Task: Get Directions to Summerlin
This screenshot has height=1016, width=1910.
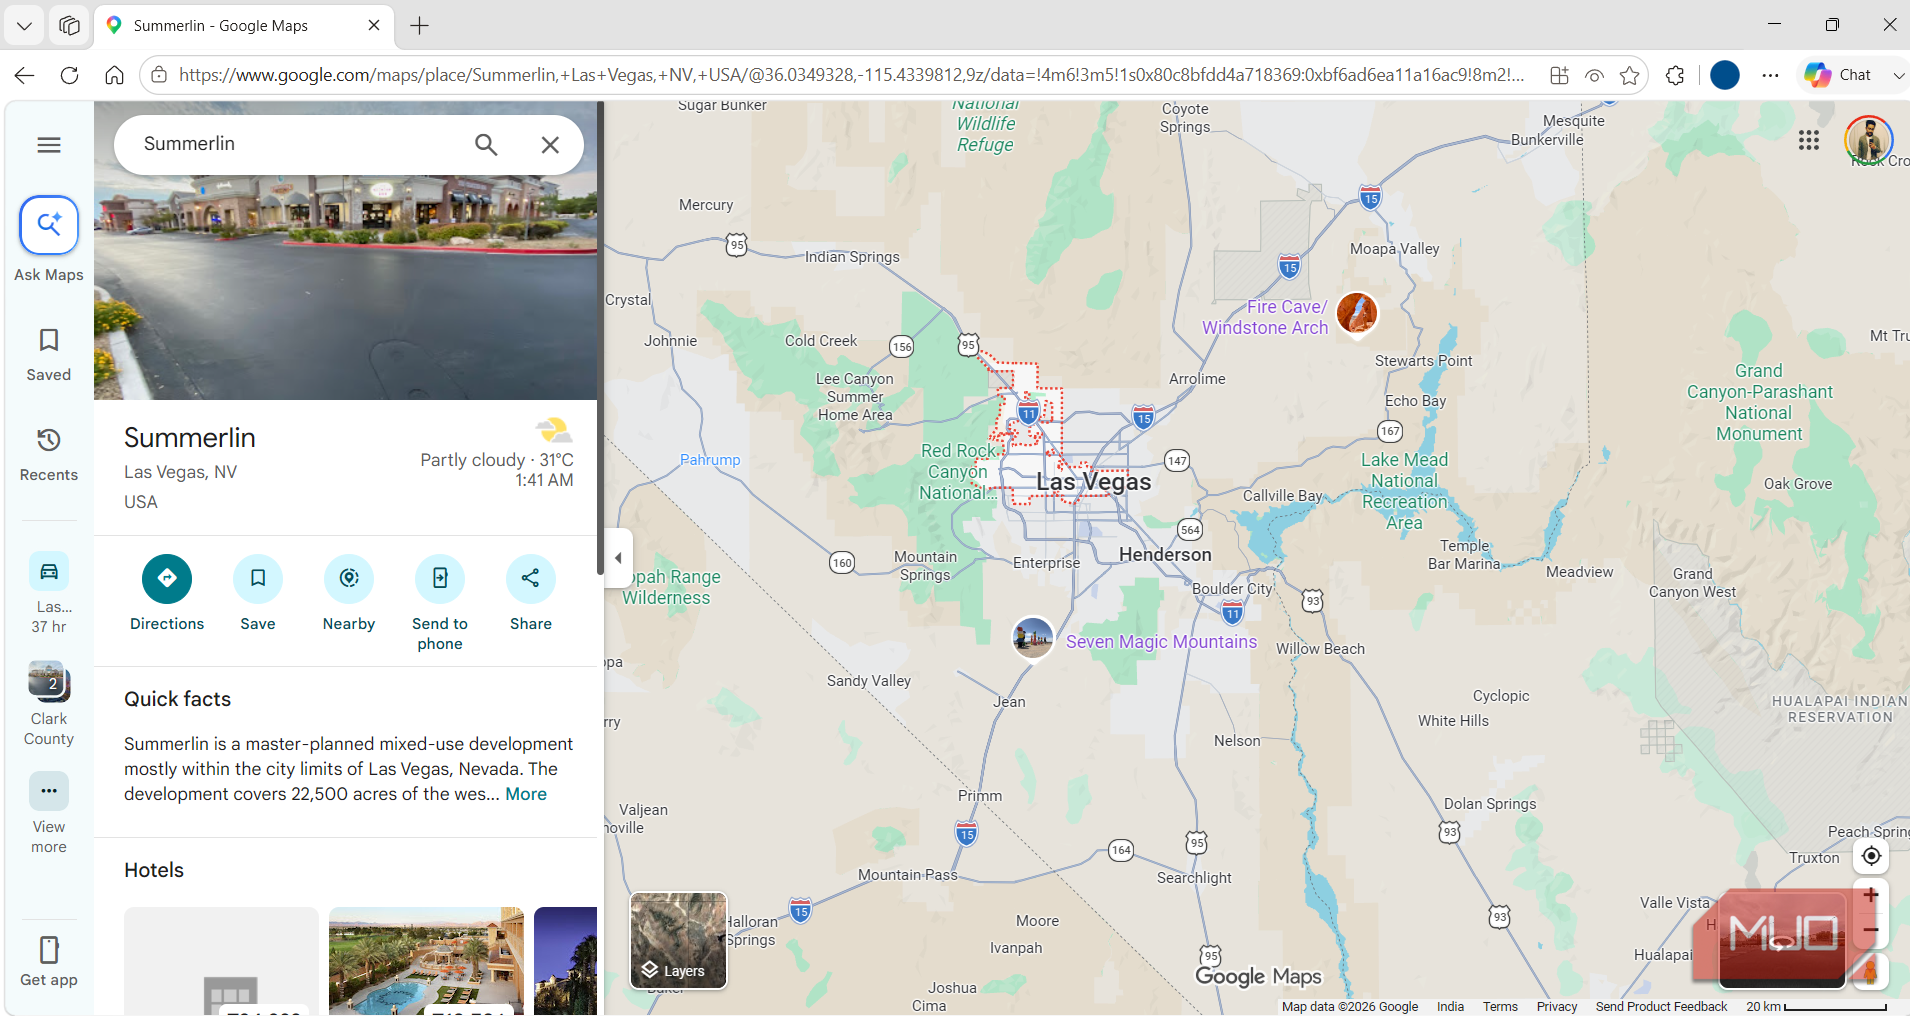Action: [x=167, y=594]
